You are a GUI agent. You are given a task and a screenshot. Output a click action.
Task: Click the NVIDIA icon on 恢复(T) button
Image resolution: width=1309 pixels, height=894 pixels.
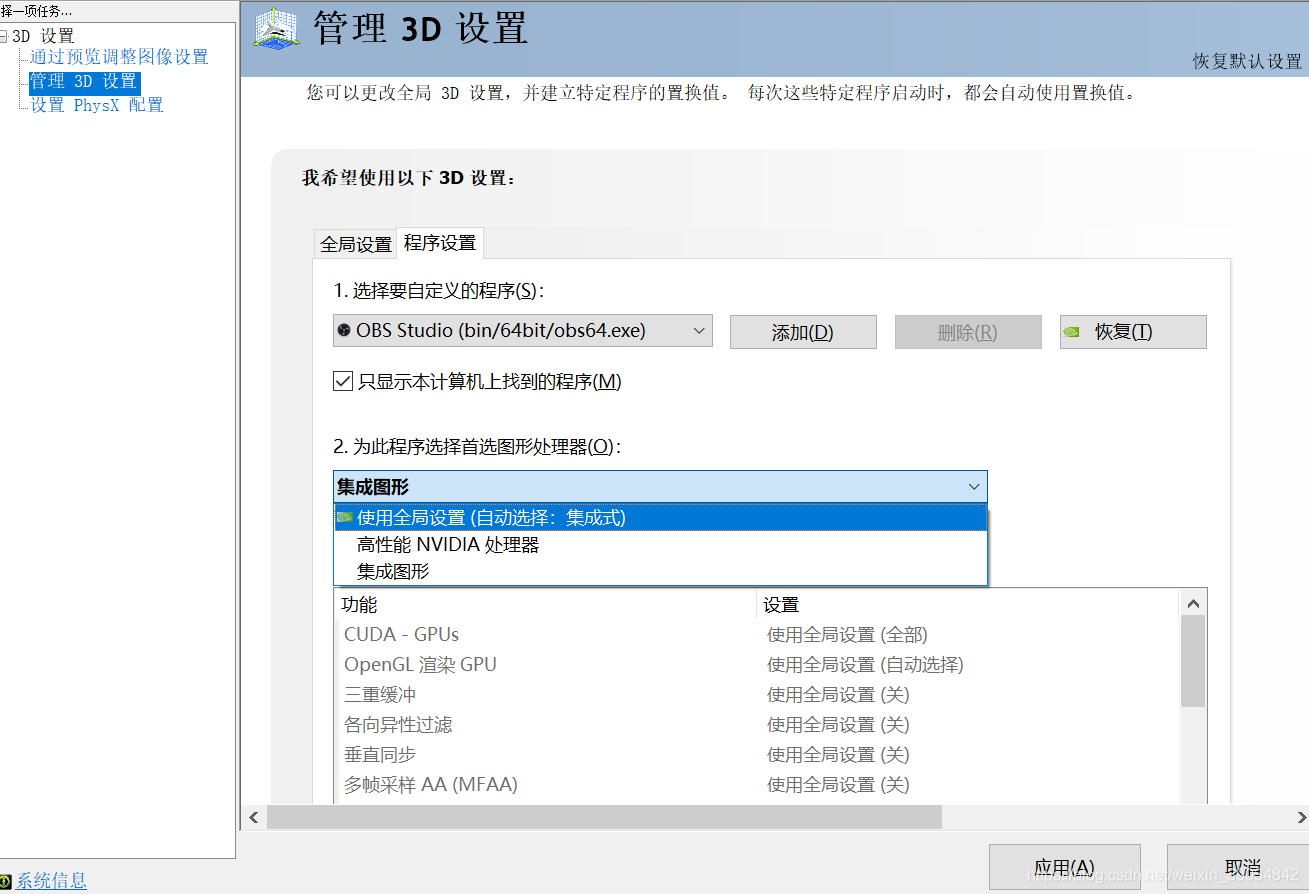1071,332
